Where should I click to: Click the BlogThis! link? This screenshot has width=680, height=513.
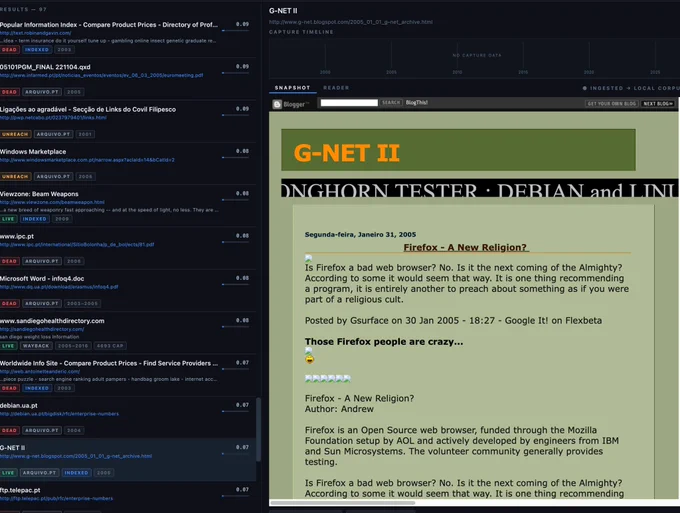[x=417, y=103]
